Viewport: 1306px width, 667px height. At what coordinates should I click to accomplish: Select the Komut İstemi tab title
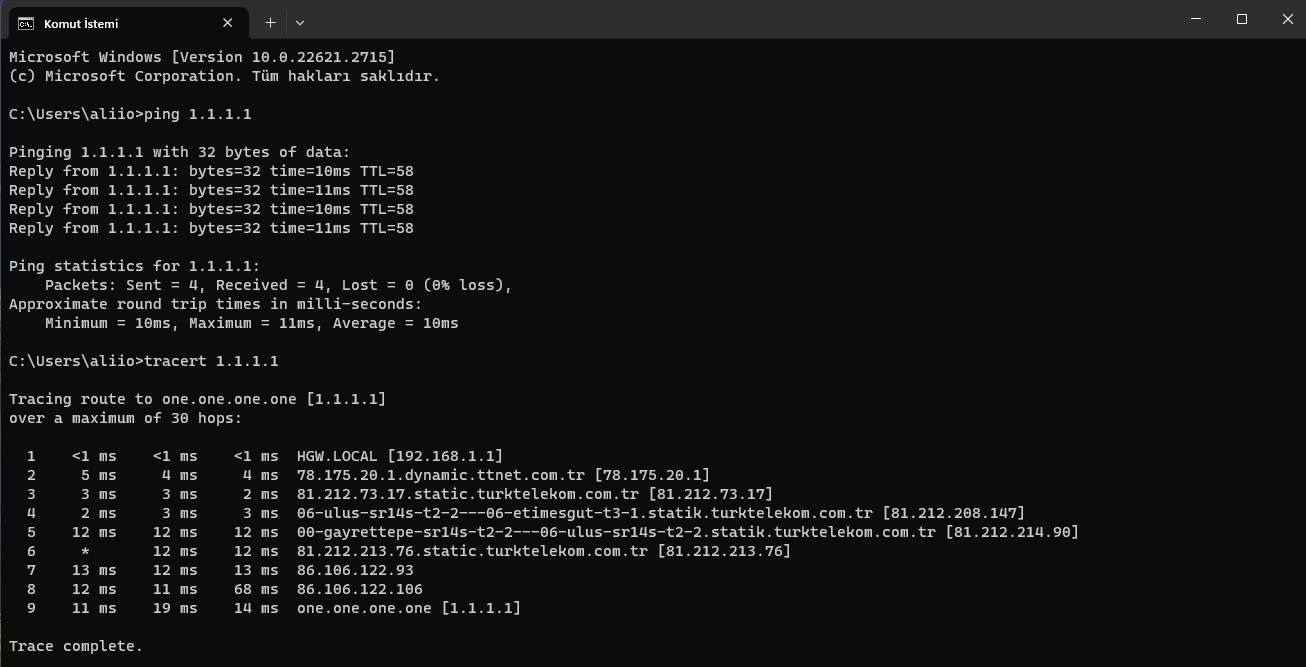[81, 23]
